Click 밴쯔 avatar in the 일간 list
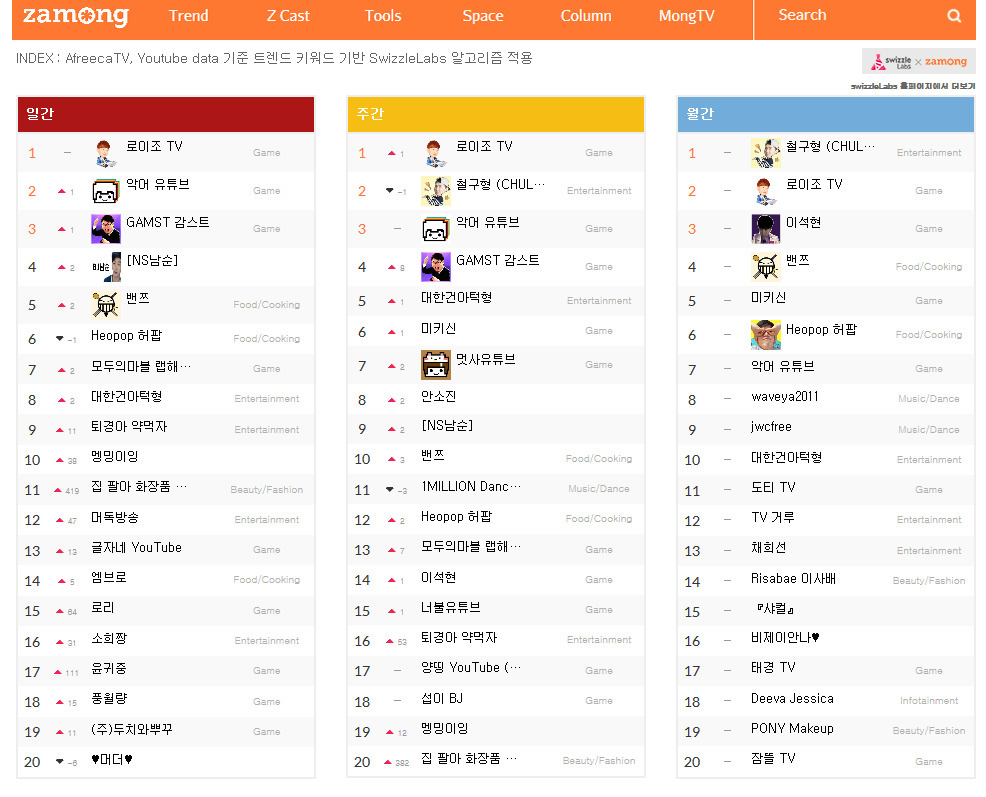Image resolution: width=986 pixels, height=797 pixels. click(x=106, y=305)
